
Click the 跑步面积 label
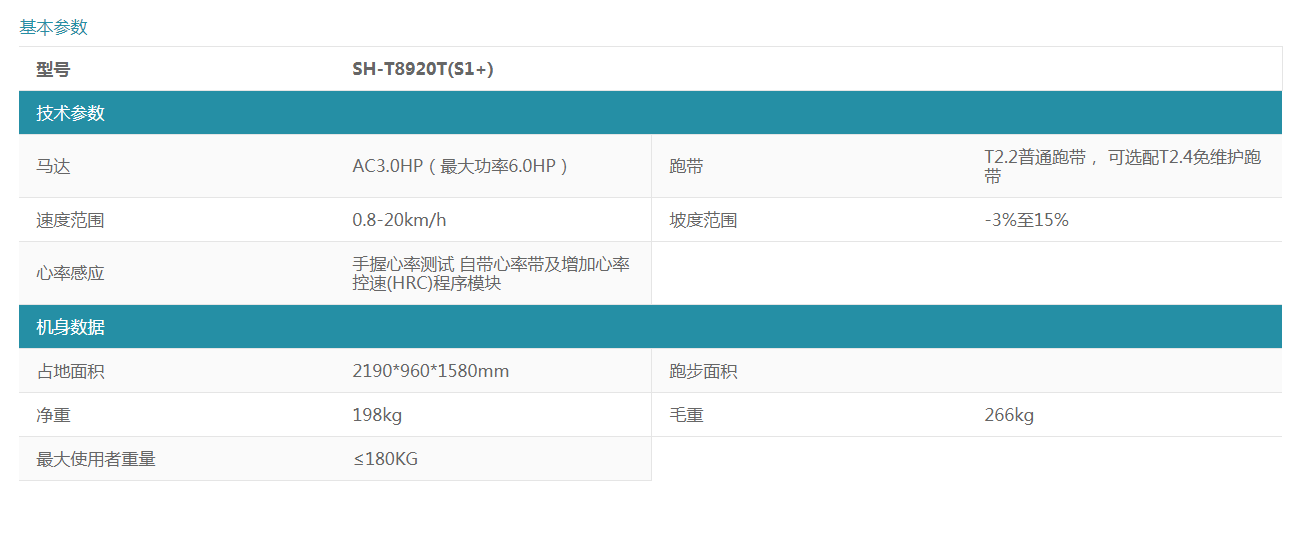coord(703,371)
